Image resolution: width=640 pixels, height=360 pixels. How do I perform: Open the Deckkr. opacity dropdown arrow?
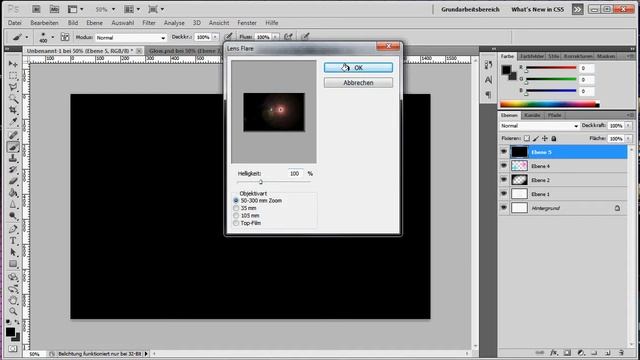coord(215,37)
